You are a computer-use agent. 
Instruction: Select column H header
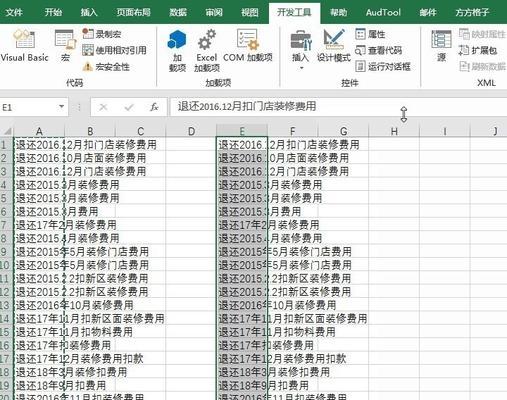[394, 131]
